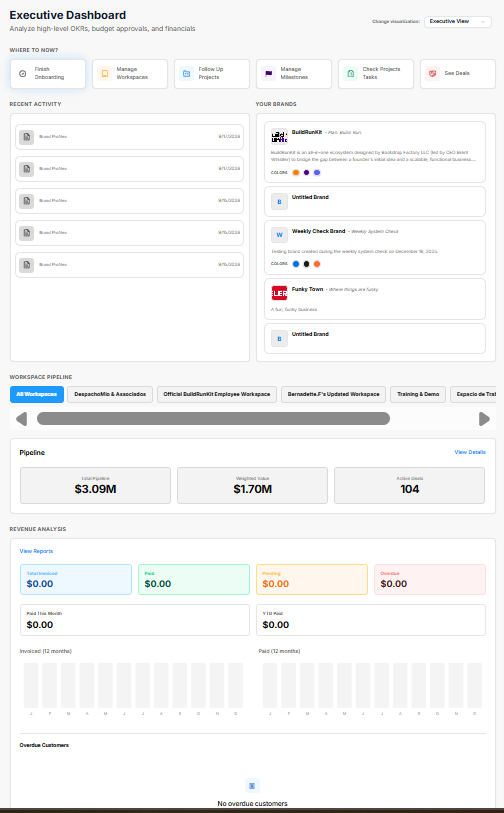
Task: Click BuildRunKit's violet color swatch
Action: point(317,173)
